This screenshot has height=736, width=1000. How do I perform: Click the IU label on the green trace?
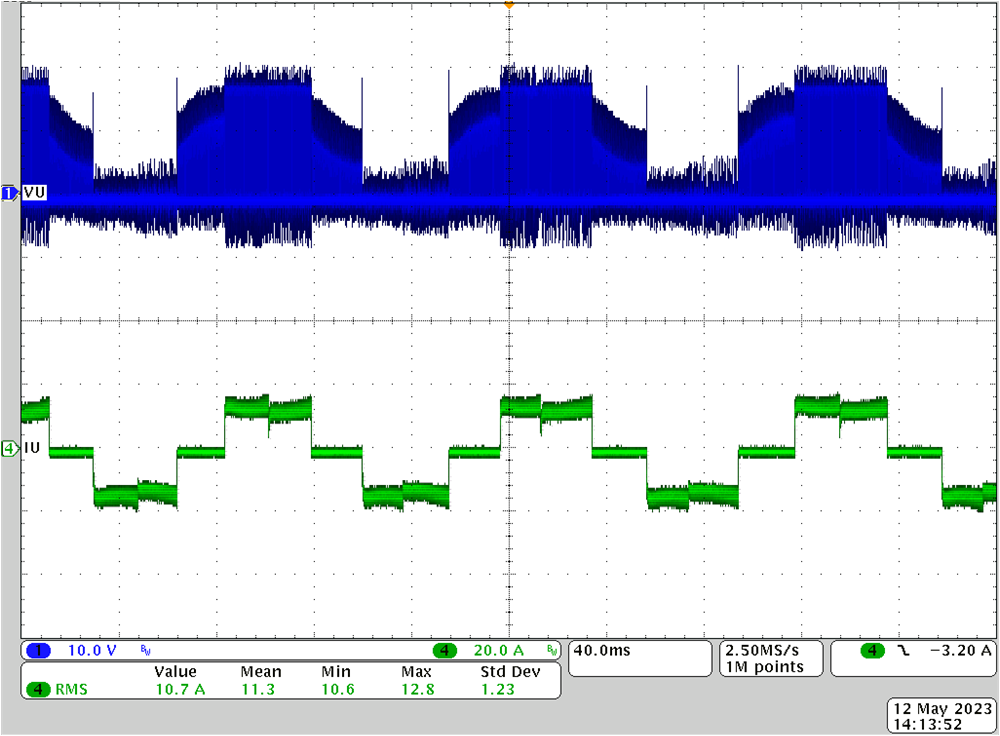[33, 449]
